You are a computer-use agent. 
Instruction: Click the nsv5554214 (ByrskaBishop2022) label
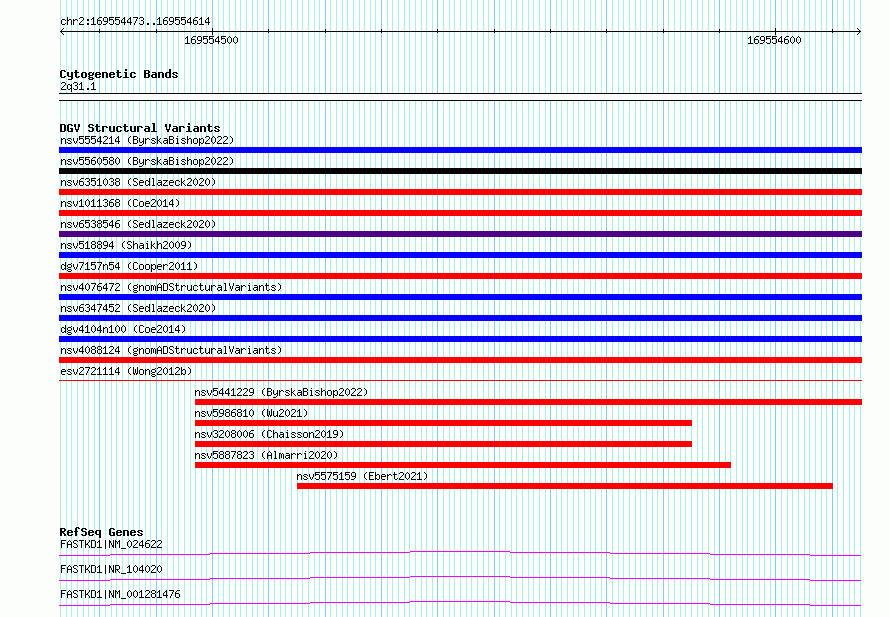point(147,140)
